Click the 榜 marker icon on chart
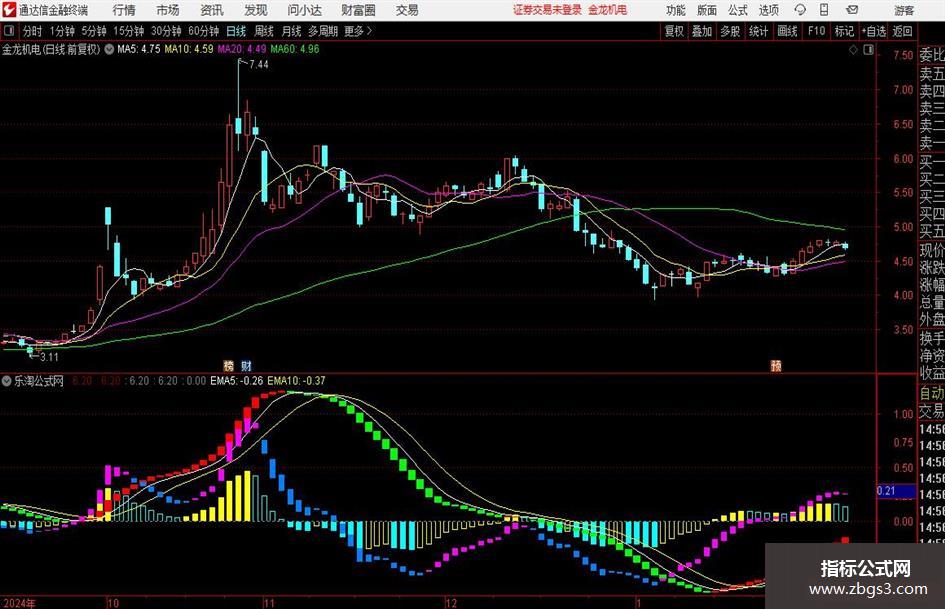 pyautogui.click(x=228, y=365)
